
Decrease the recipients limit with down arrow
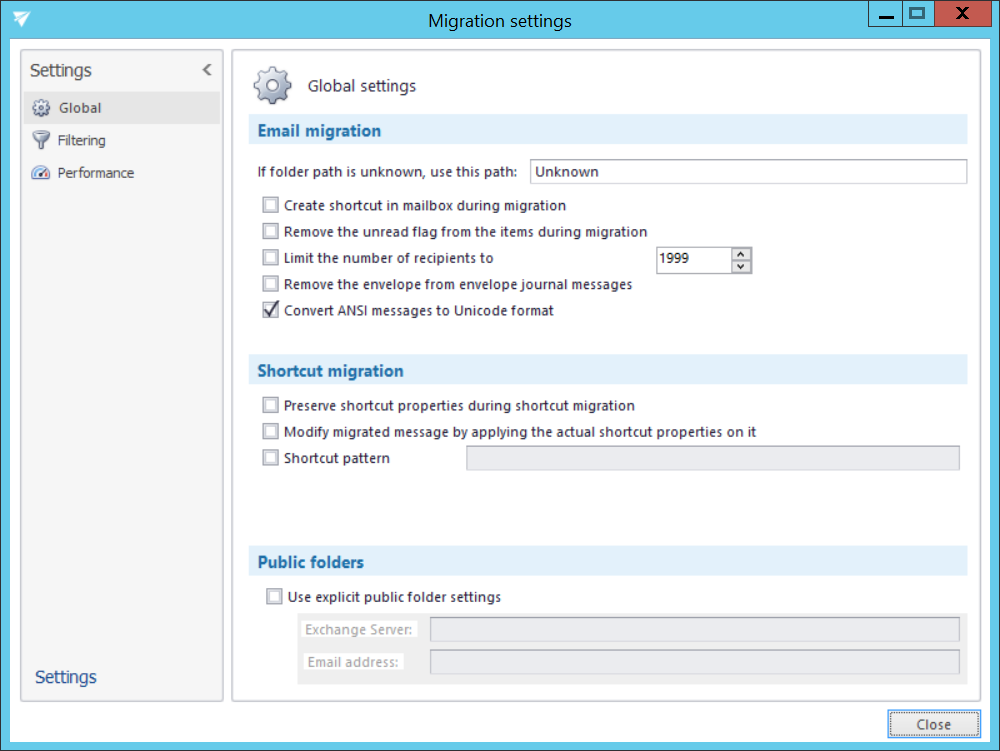741,266
